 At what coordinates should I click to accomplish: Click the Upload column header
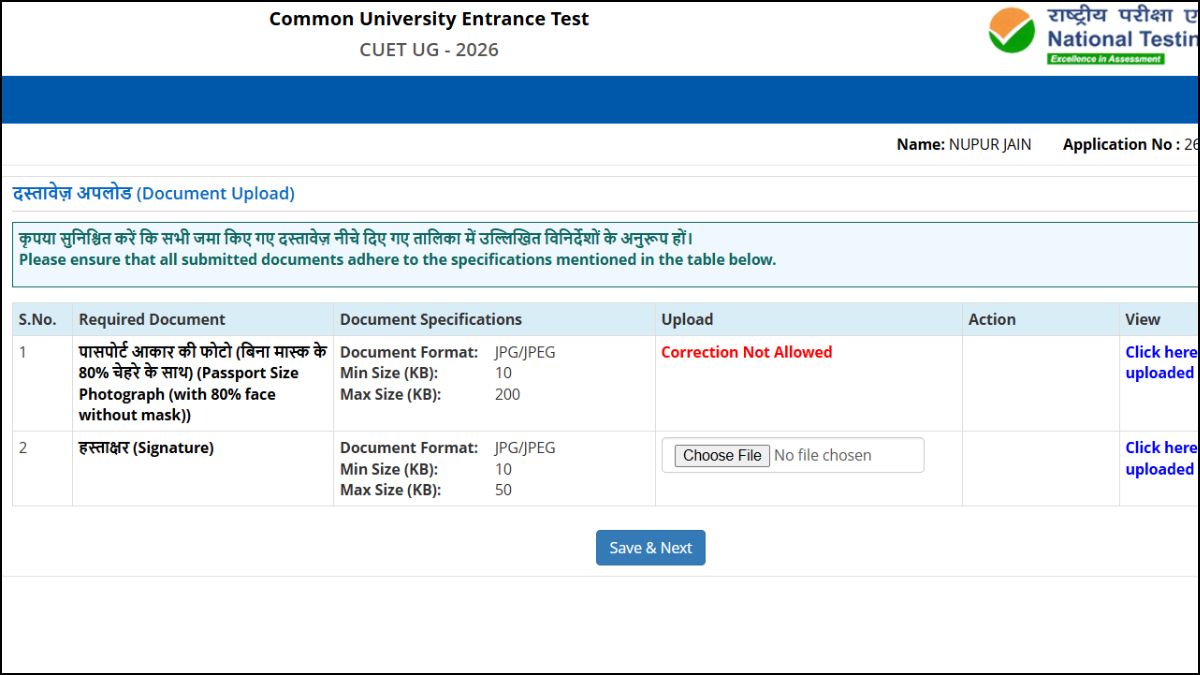pos(687,319)
